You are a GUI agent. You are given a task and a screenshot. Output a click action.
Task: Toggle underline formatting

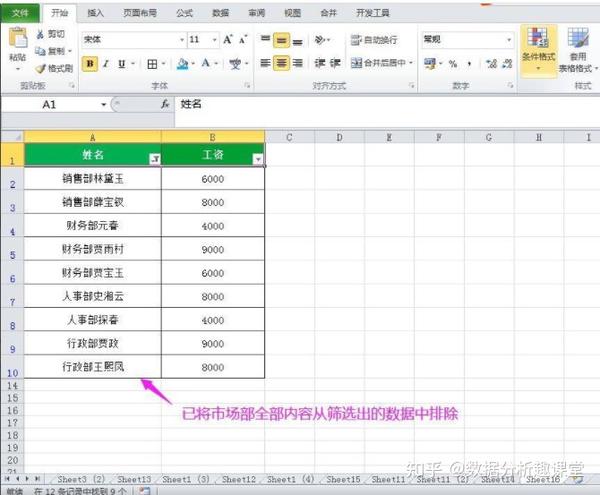point(122,64)
